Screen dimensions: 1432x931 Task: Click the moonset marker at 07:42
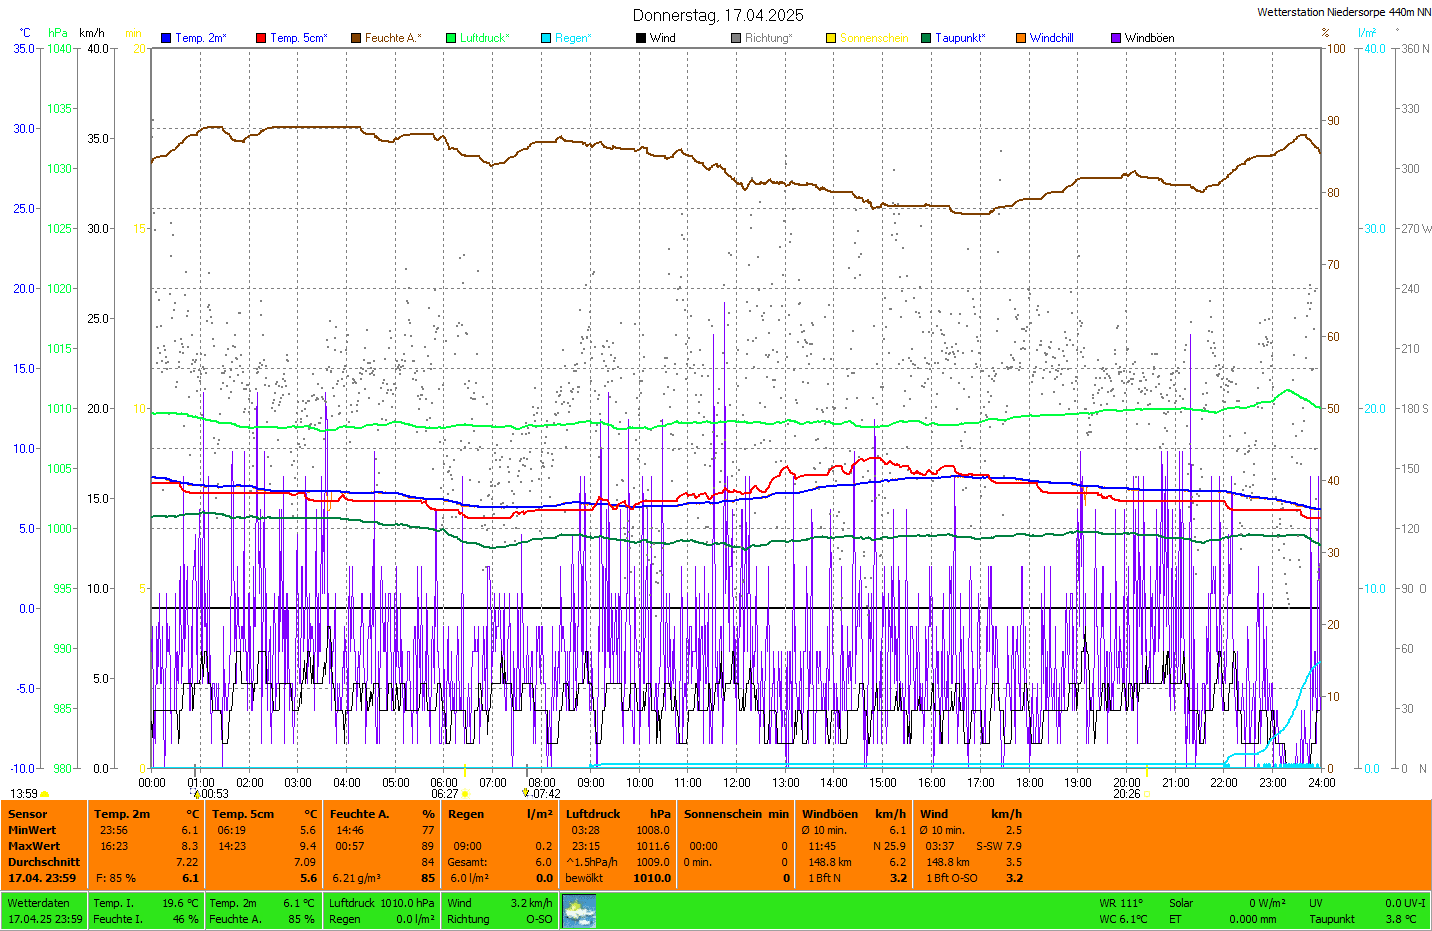tap(526, 793)
